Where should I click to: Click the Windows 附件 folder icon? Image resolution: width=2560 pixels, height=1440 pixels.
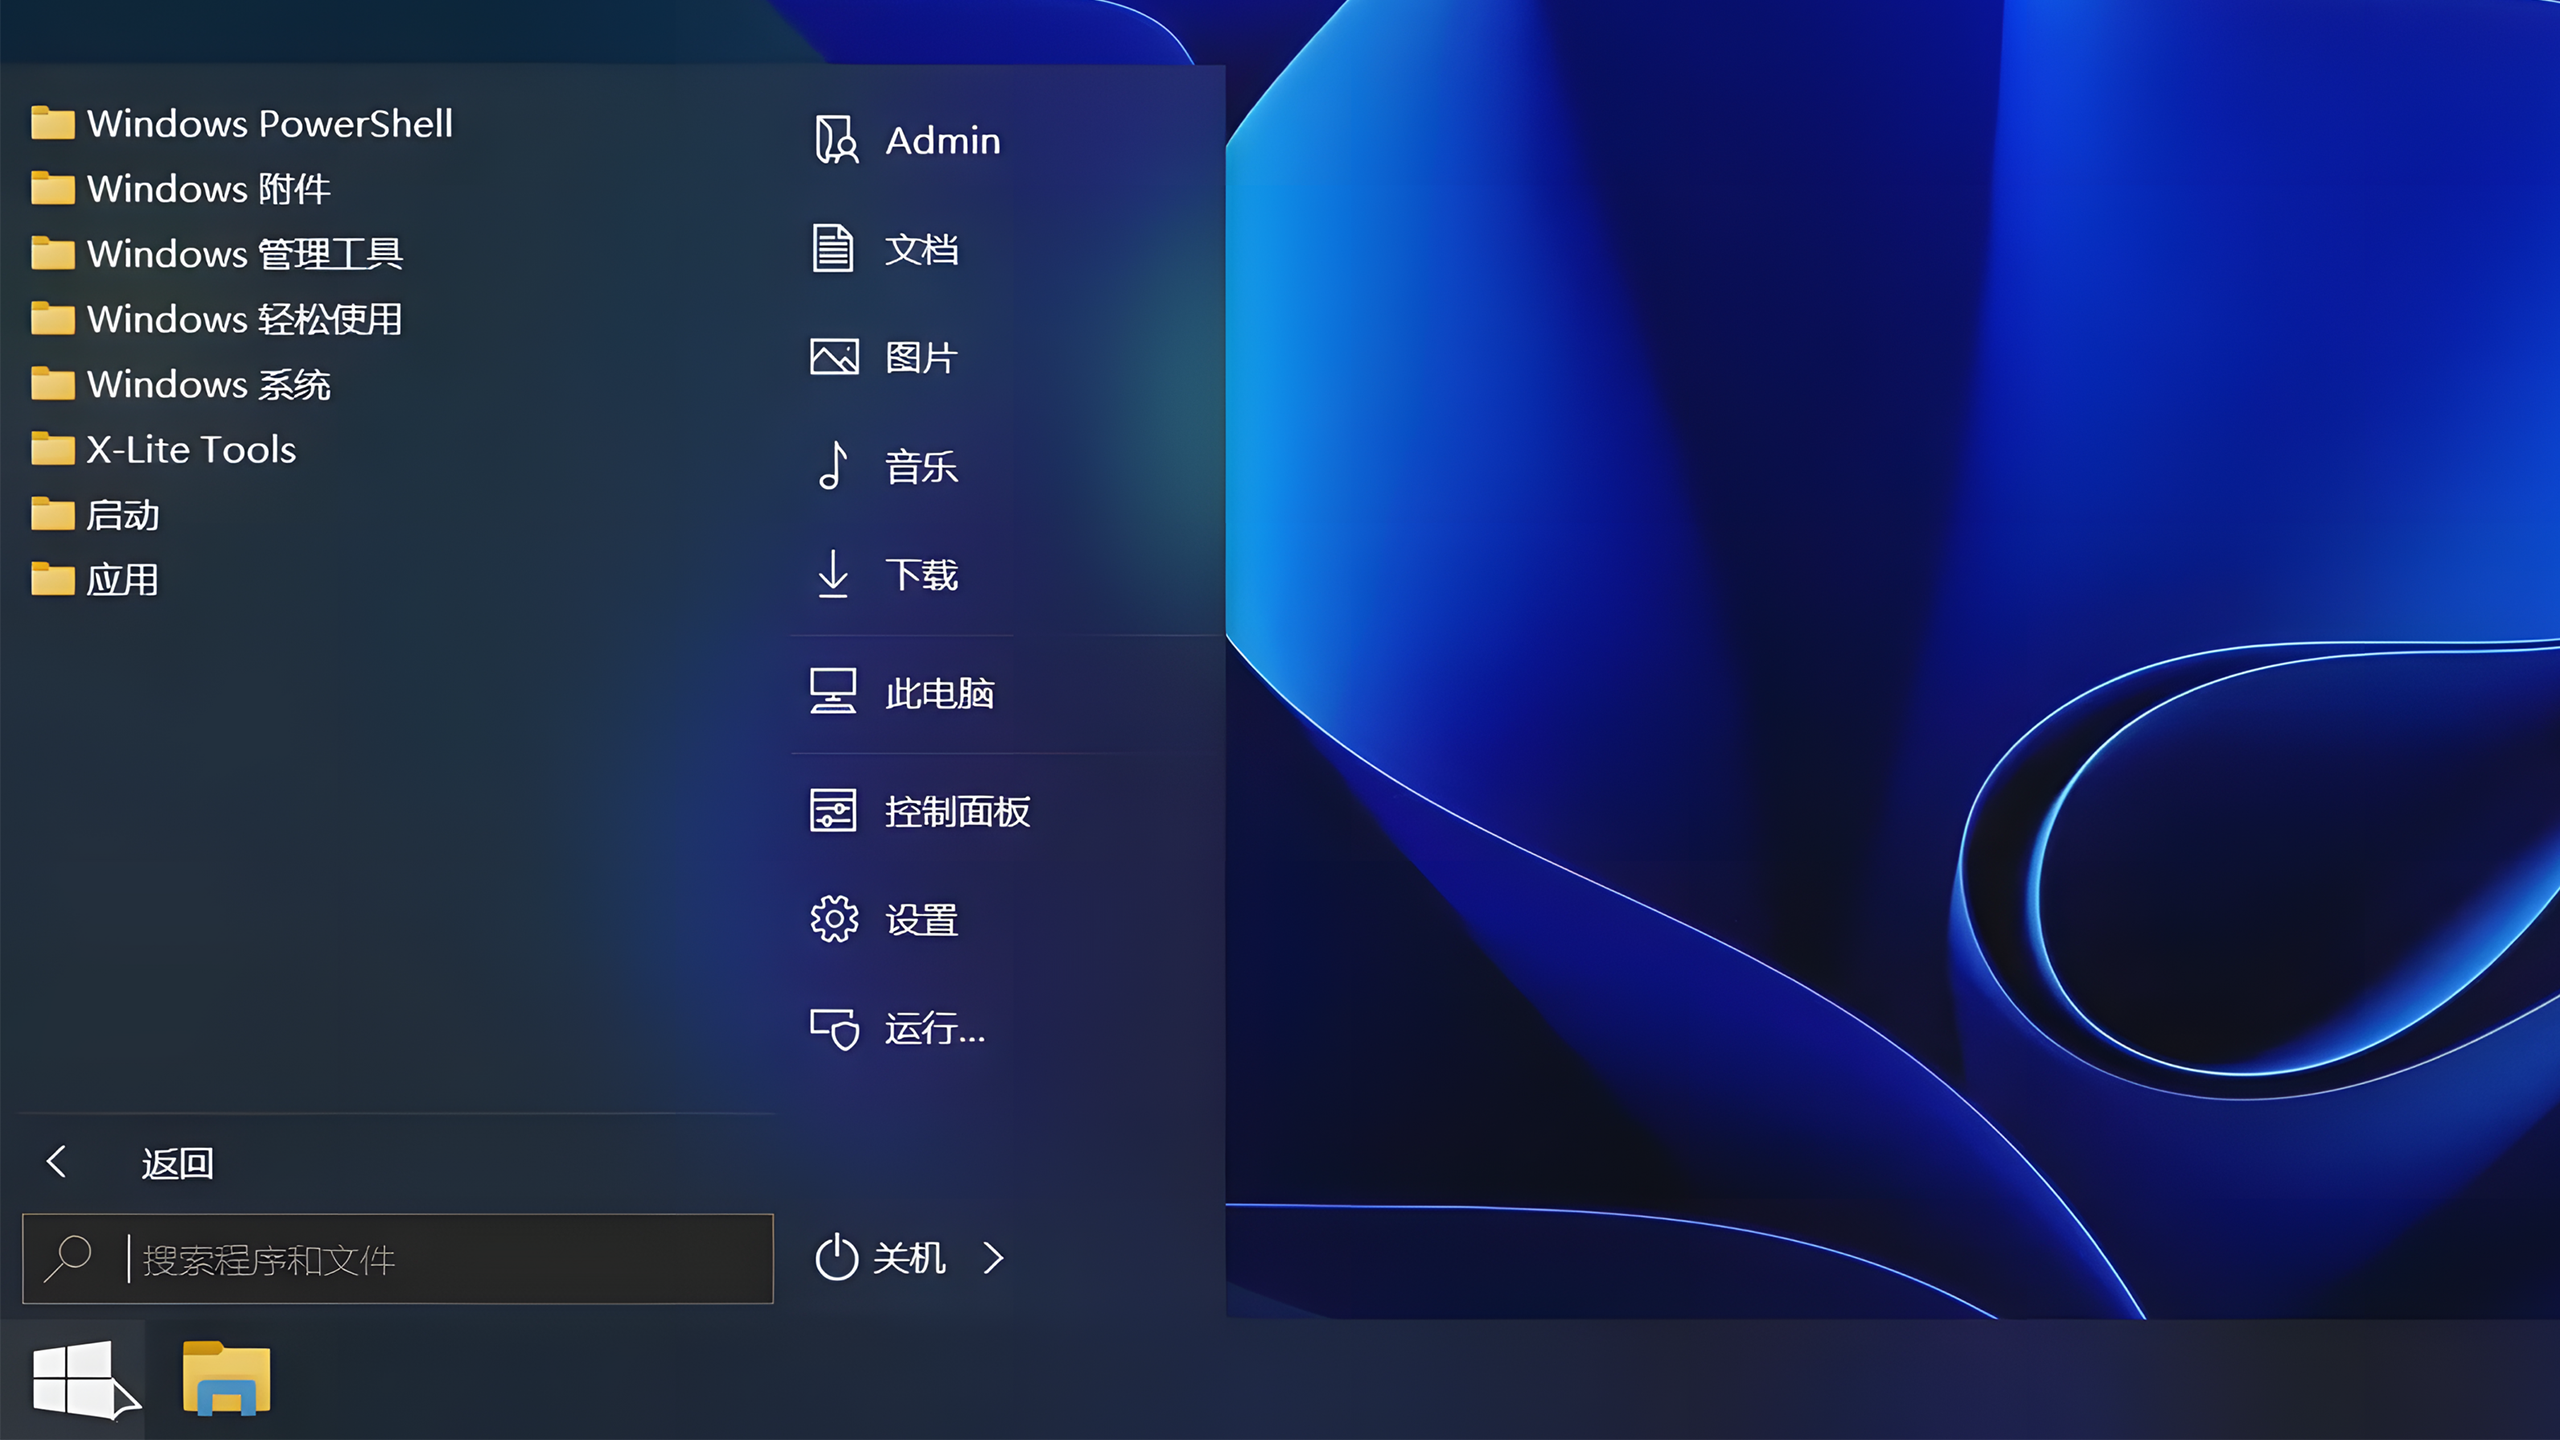pos(53,189)
